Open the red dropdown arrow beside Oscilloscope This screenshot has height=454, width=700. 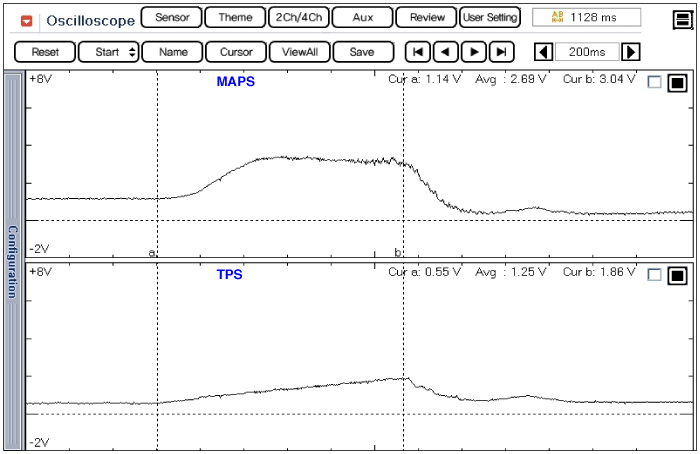pyautogui.click(x=27, y=21)
